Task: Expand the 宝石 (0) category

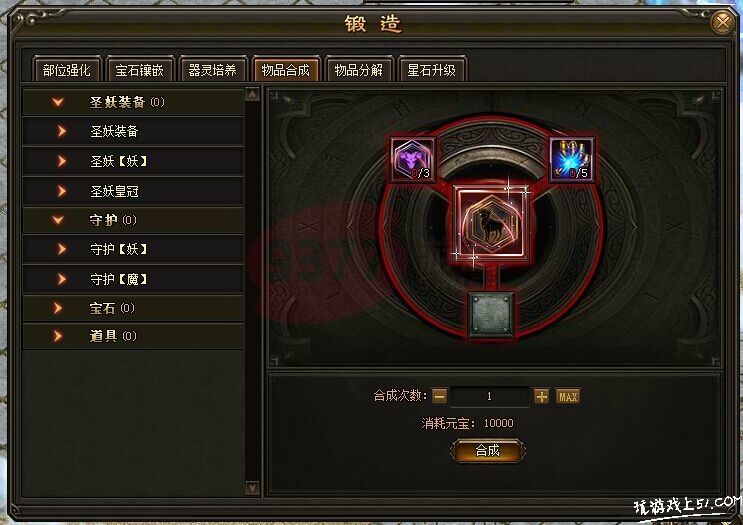Action: (x=133, y=308)
